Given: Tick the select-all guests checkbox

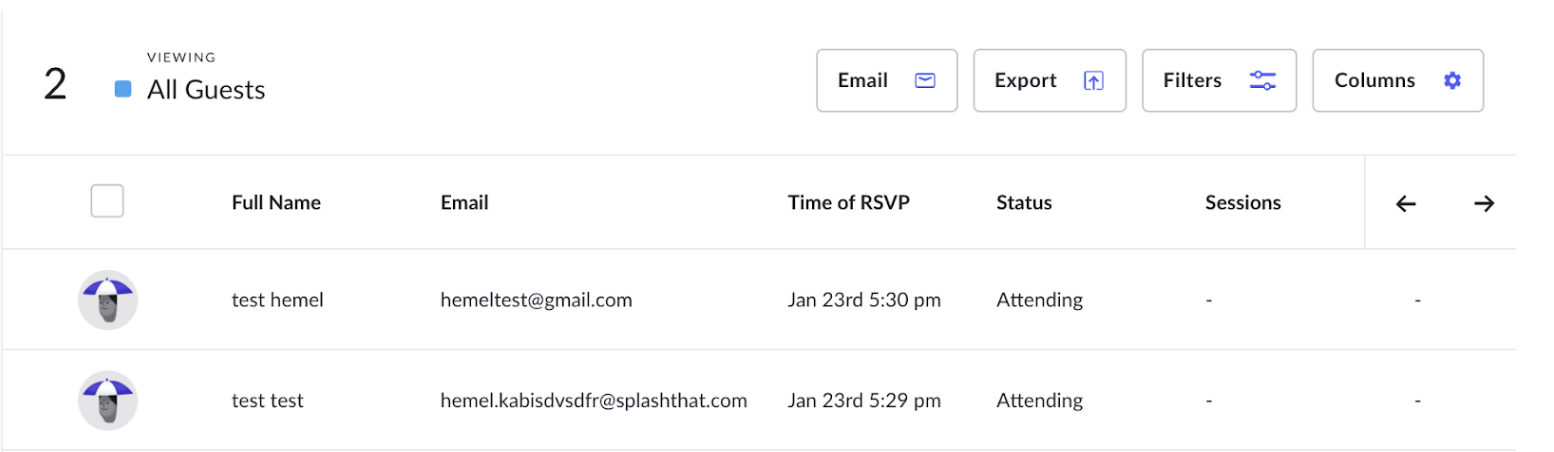Looking at the screenshot, I should tap(107, 201).
